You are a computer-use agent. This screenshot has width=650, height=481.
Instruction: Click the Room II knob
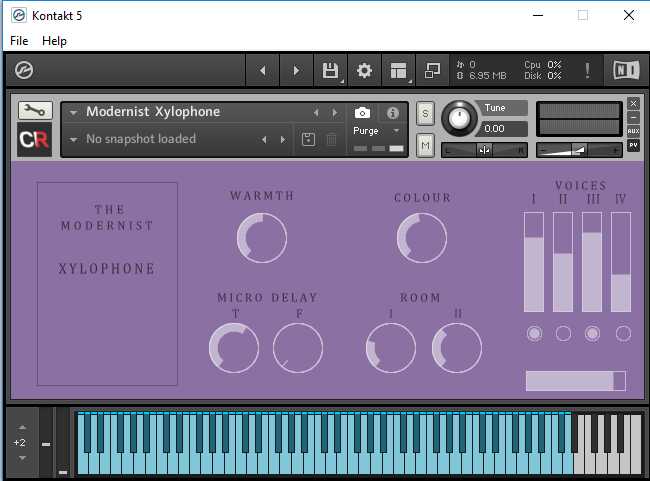tap(457, 348)
